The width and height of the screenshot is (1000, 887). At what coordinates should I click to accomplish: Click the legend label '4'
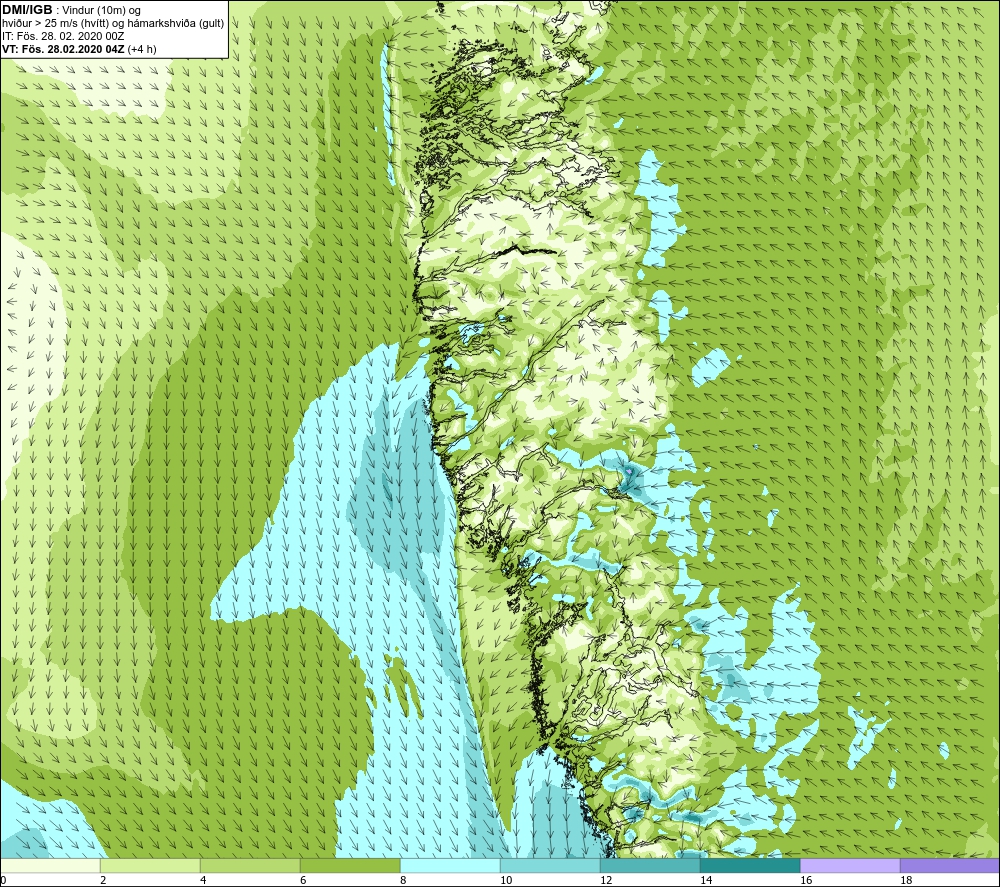tap(203, 880)
